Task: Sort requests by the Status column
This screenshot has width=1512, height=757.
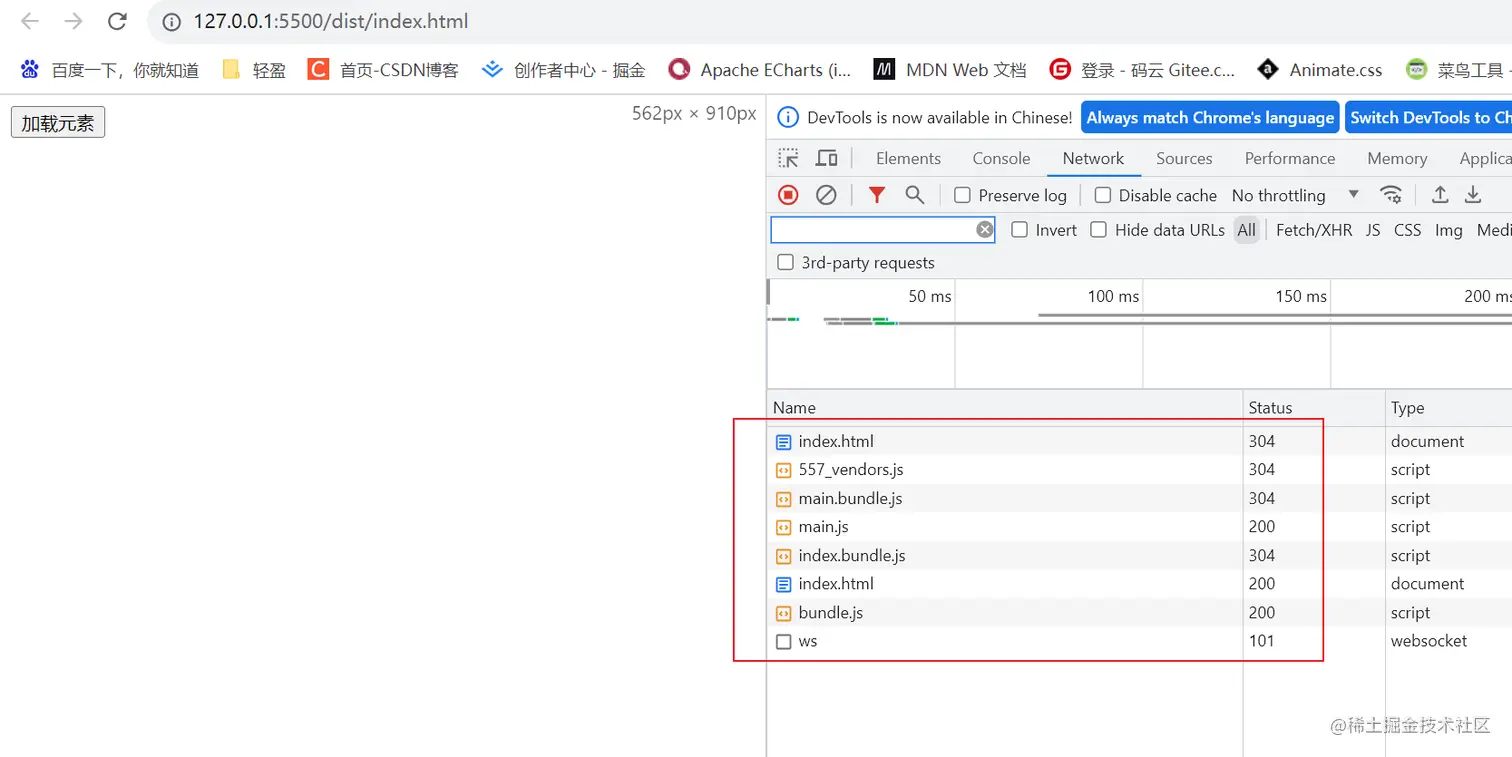Action: [1314, 407]
